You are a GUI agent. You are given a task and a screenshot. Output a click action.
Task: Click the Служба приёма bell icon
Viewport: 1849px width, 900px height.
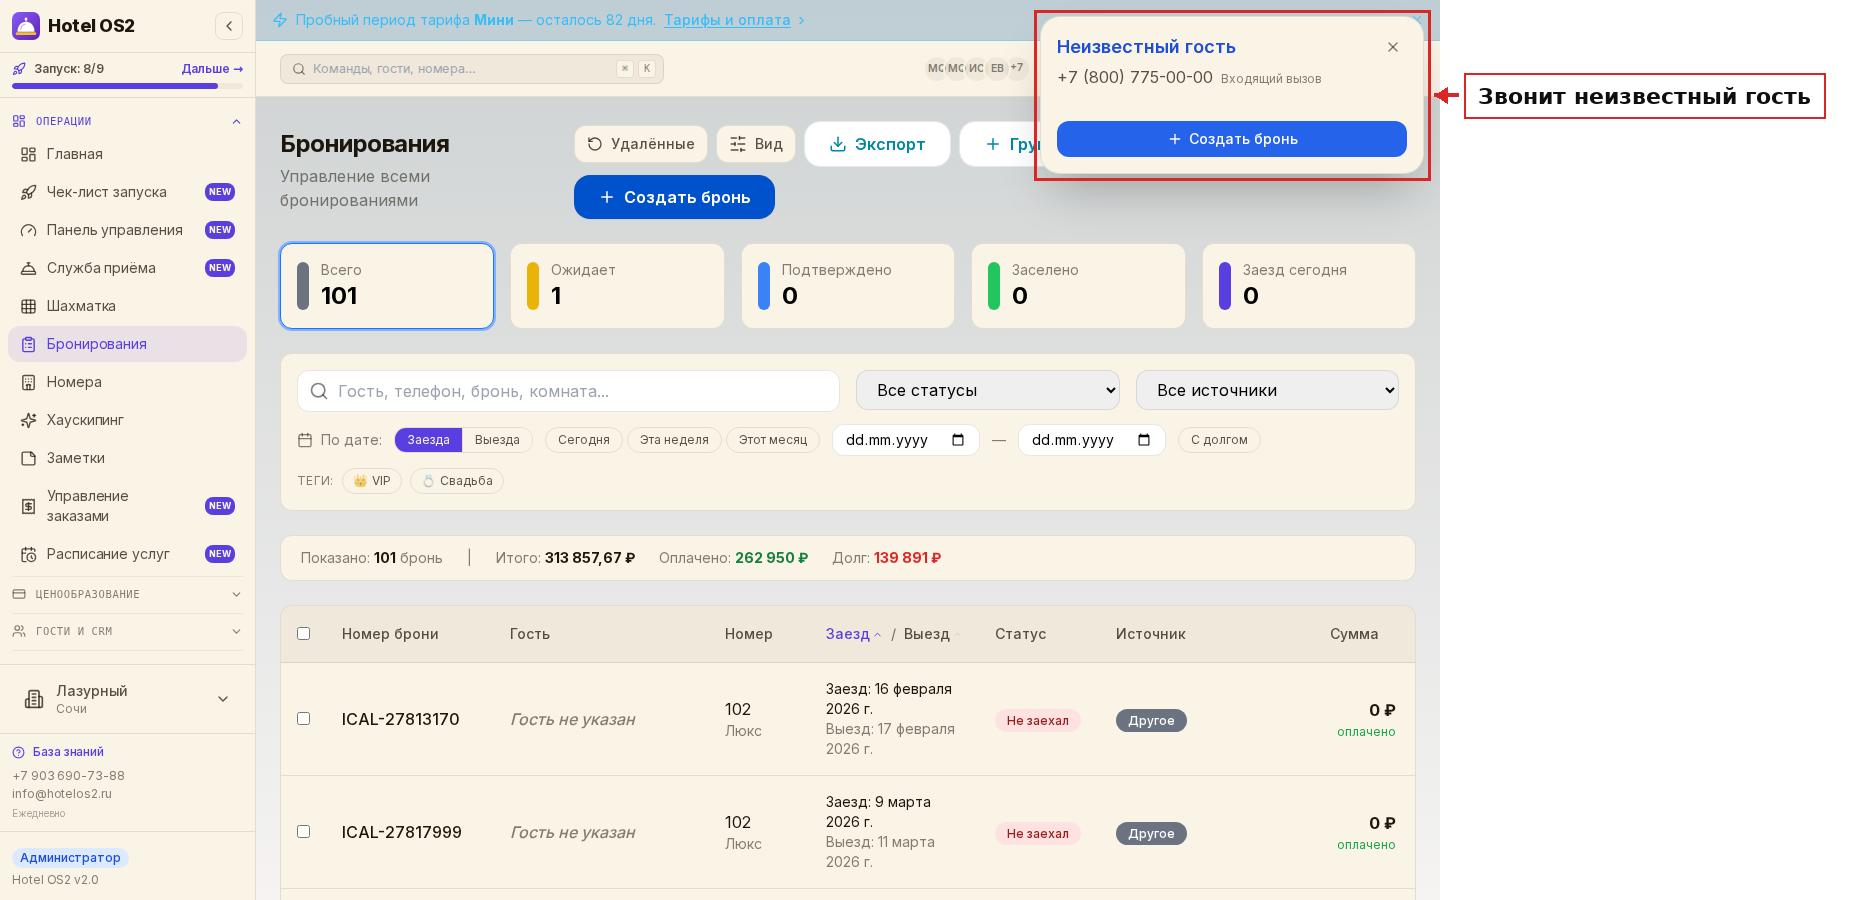29,268
